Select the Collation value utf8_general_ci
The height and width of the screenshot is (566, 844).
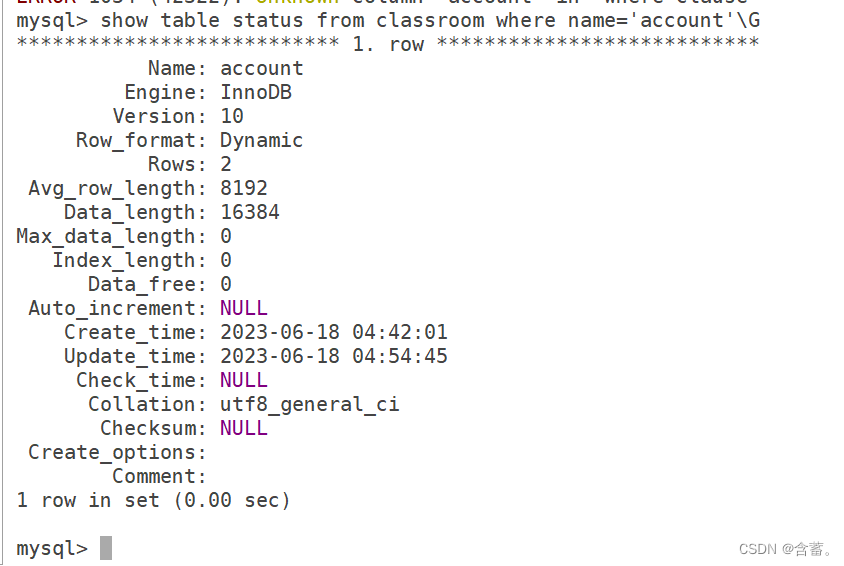[310, 404]
